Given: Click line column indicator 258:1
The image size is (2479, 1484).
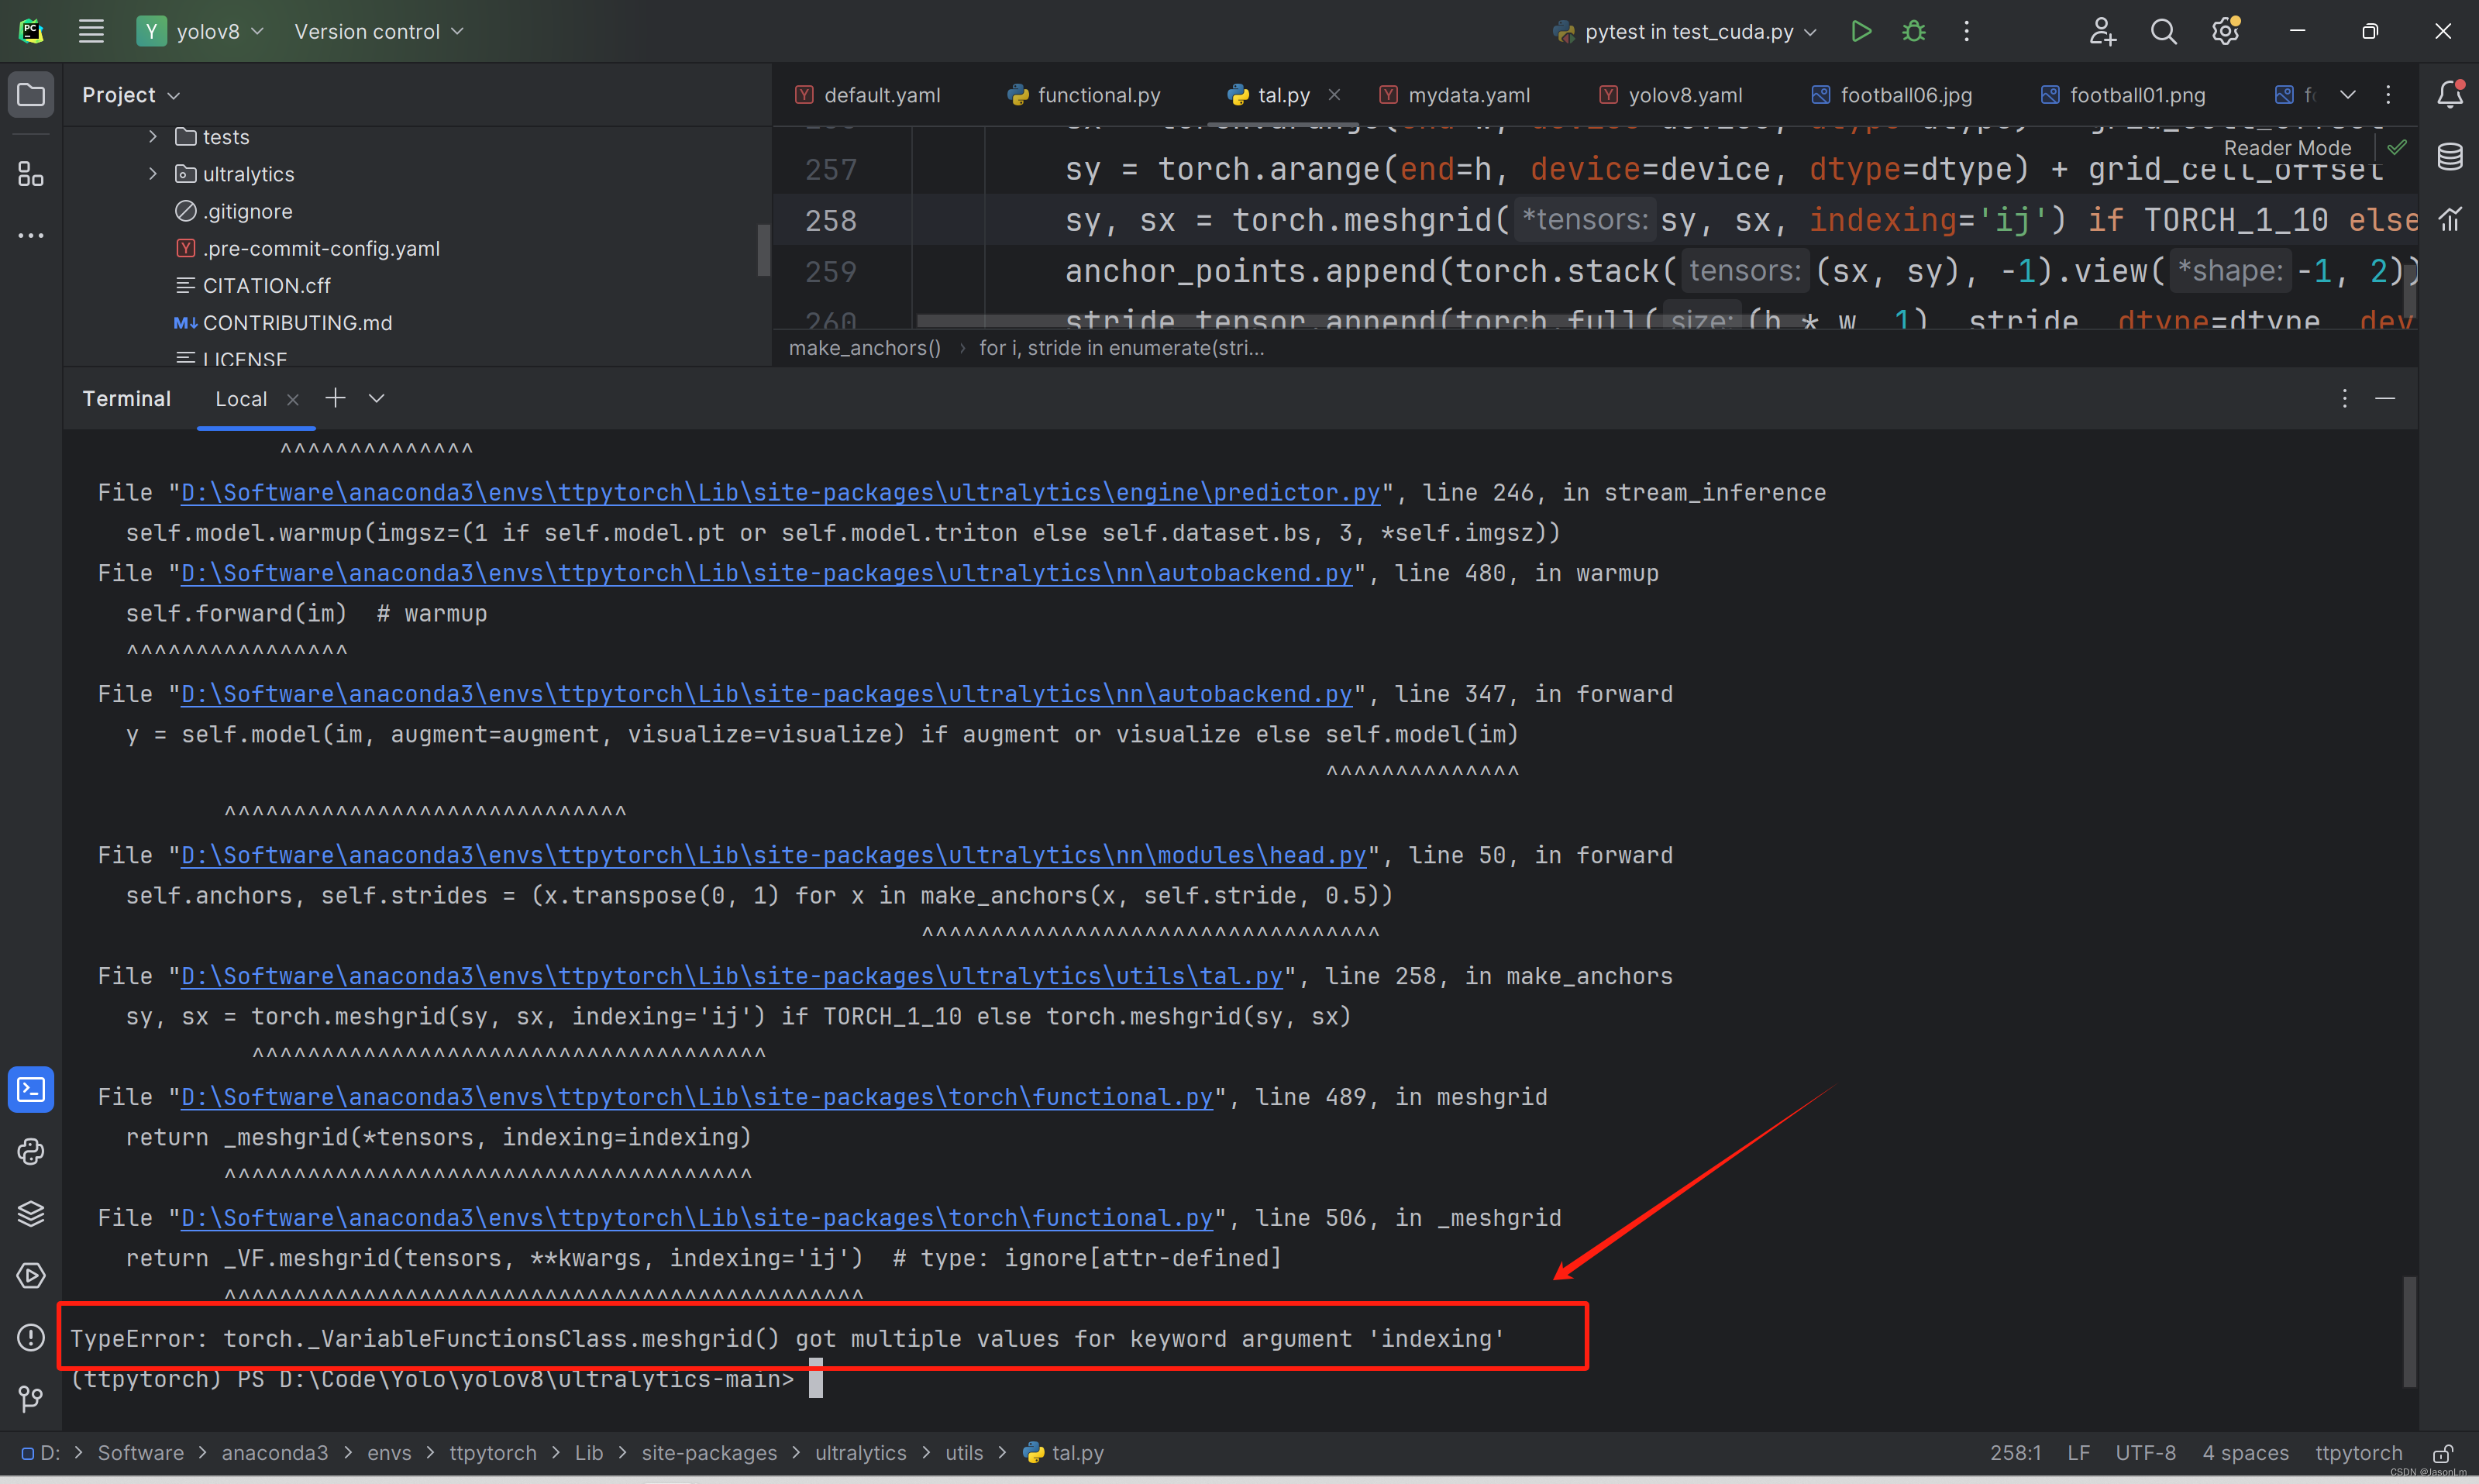Looking at the screenshot, I should pyautogui.click(x=2015, y=1453).
